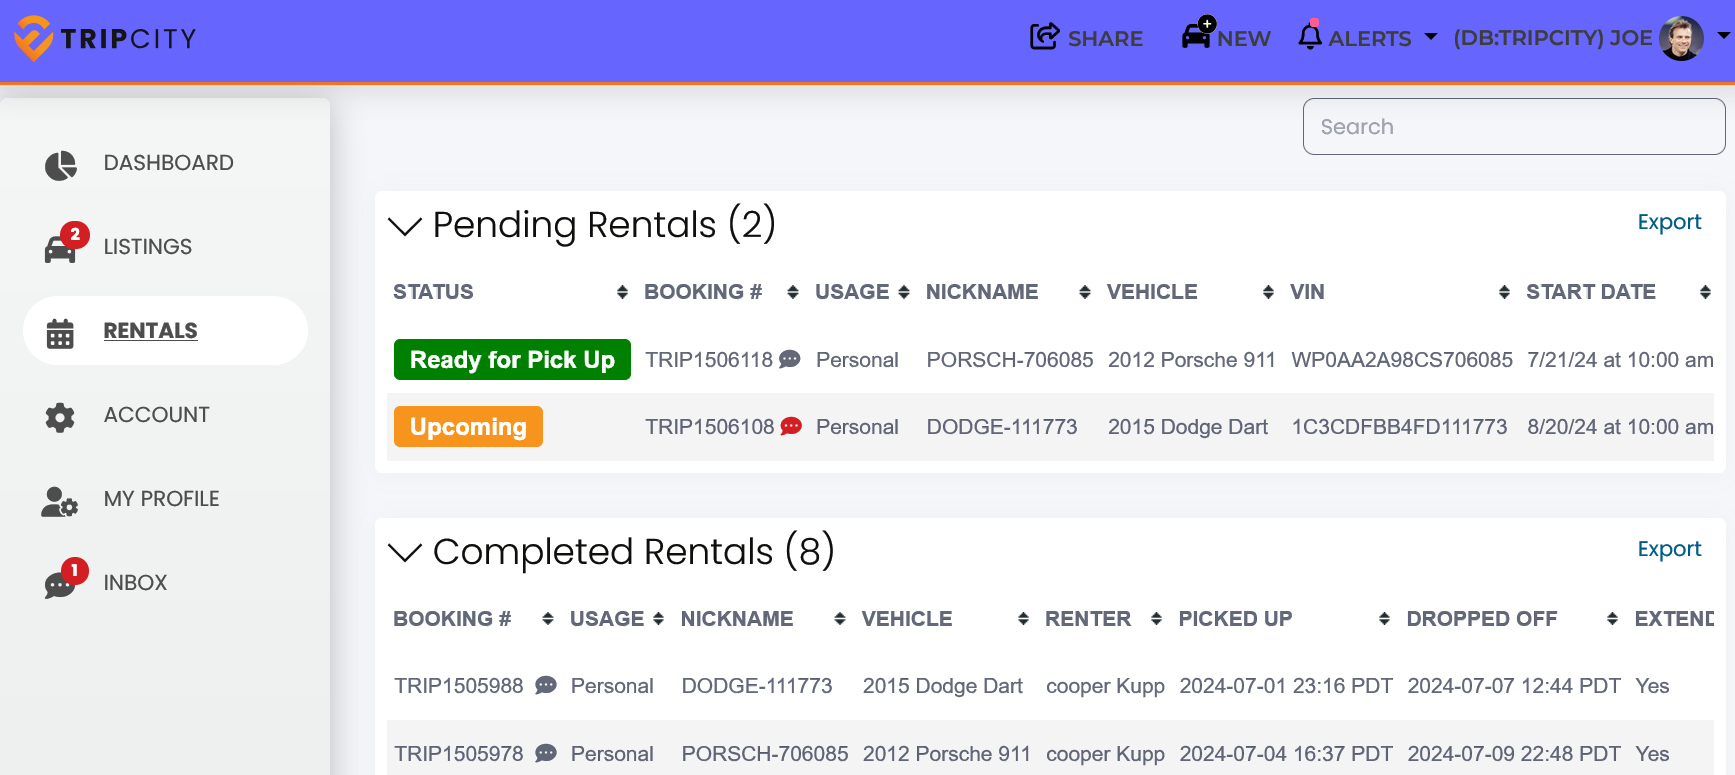
Task: Click booking number TRIP1505978
Action: point(459,754)
